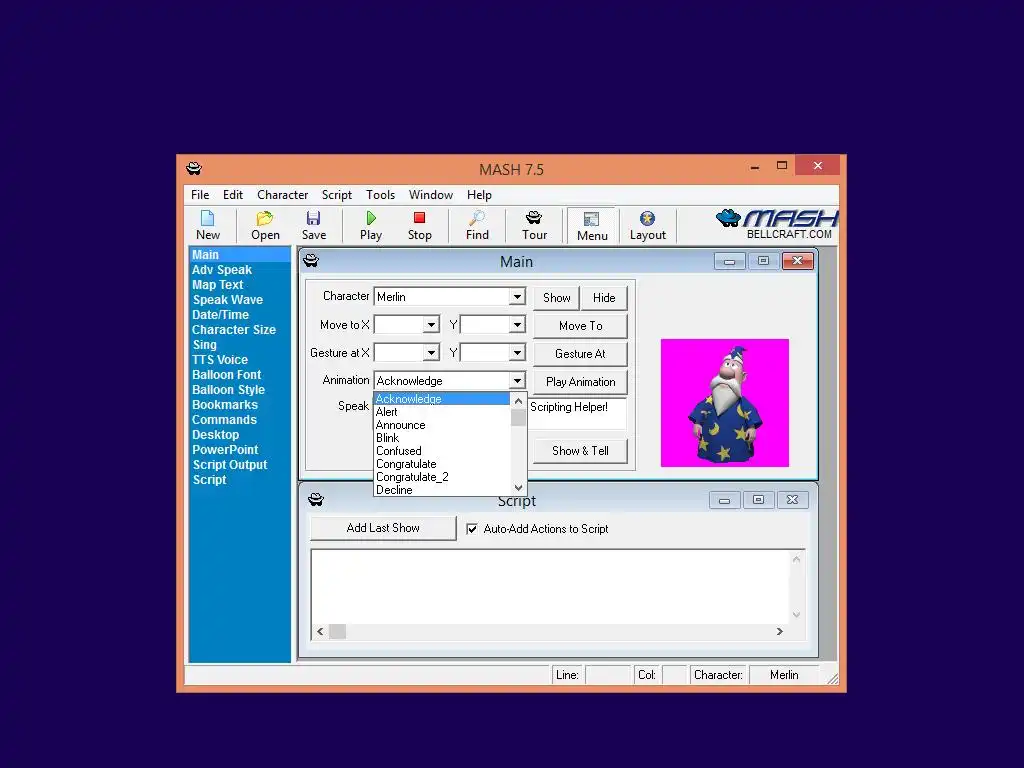
Task: Open the Gesture at X dropdown
Action: 431,353
